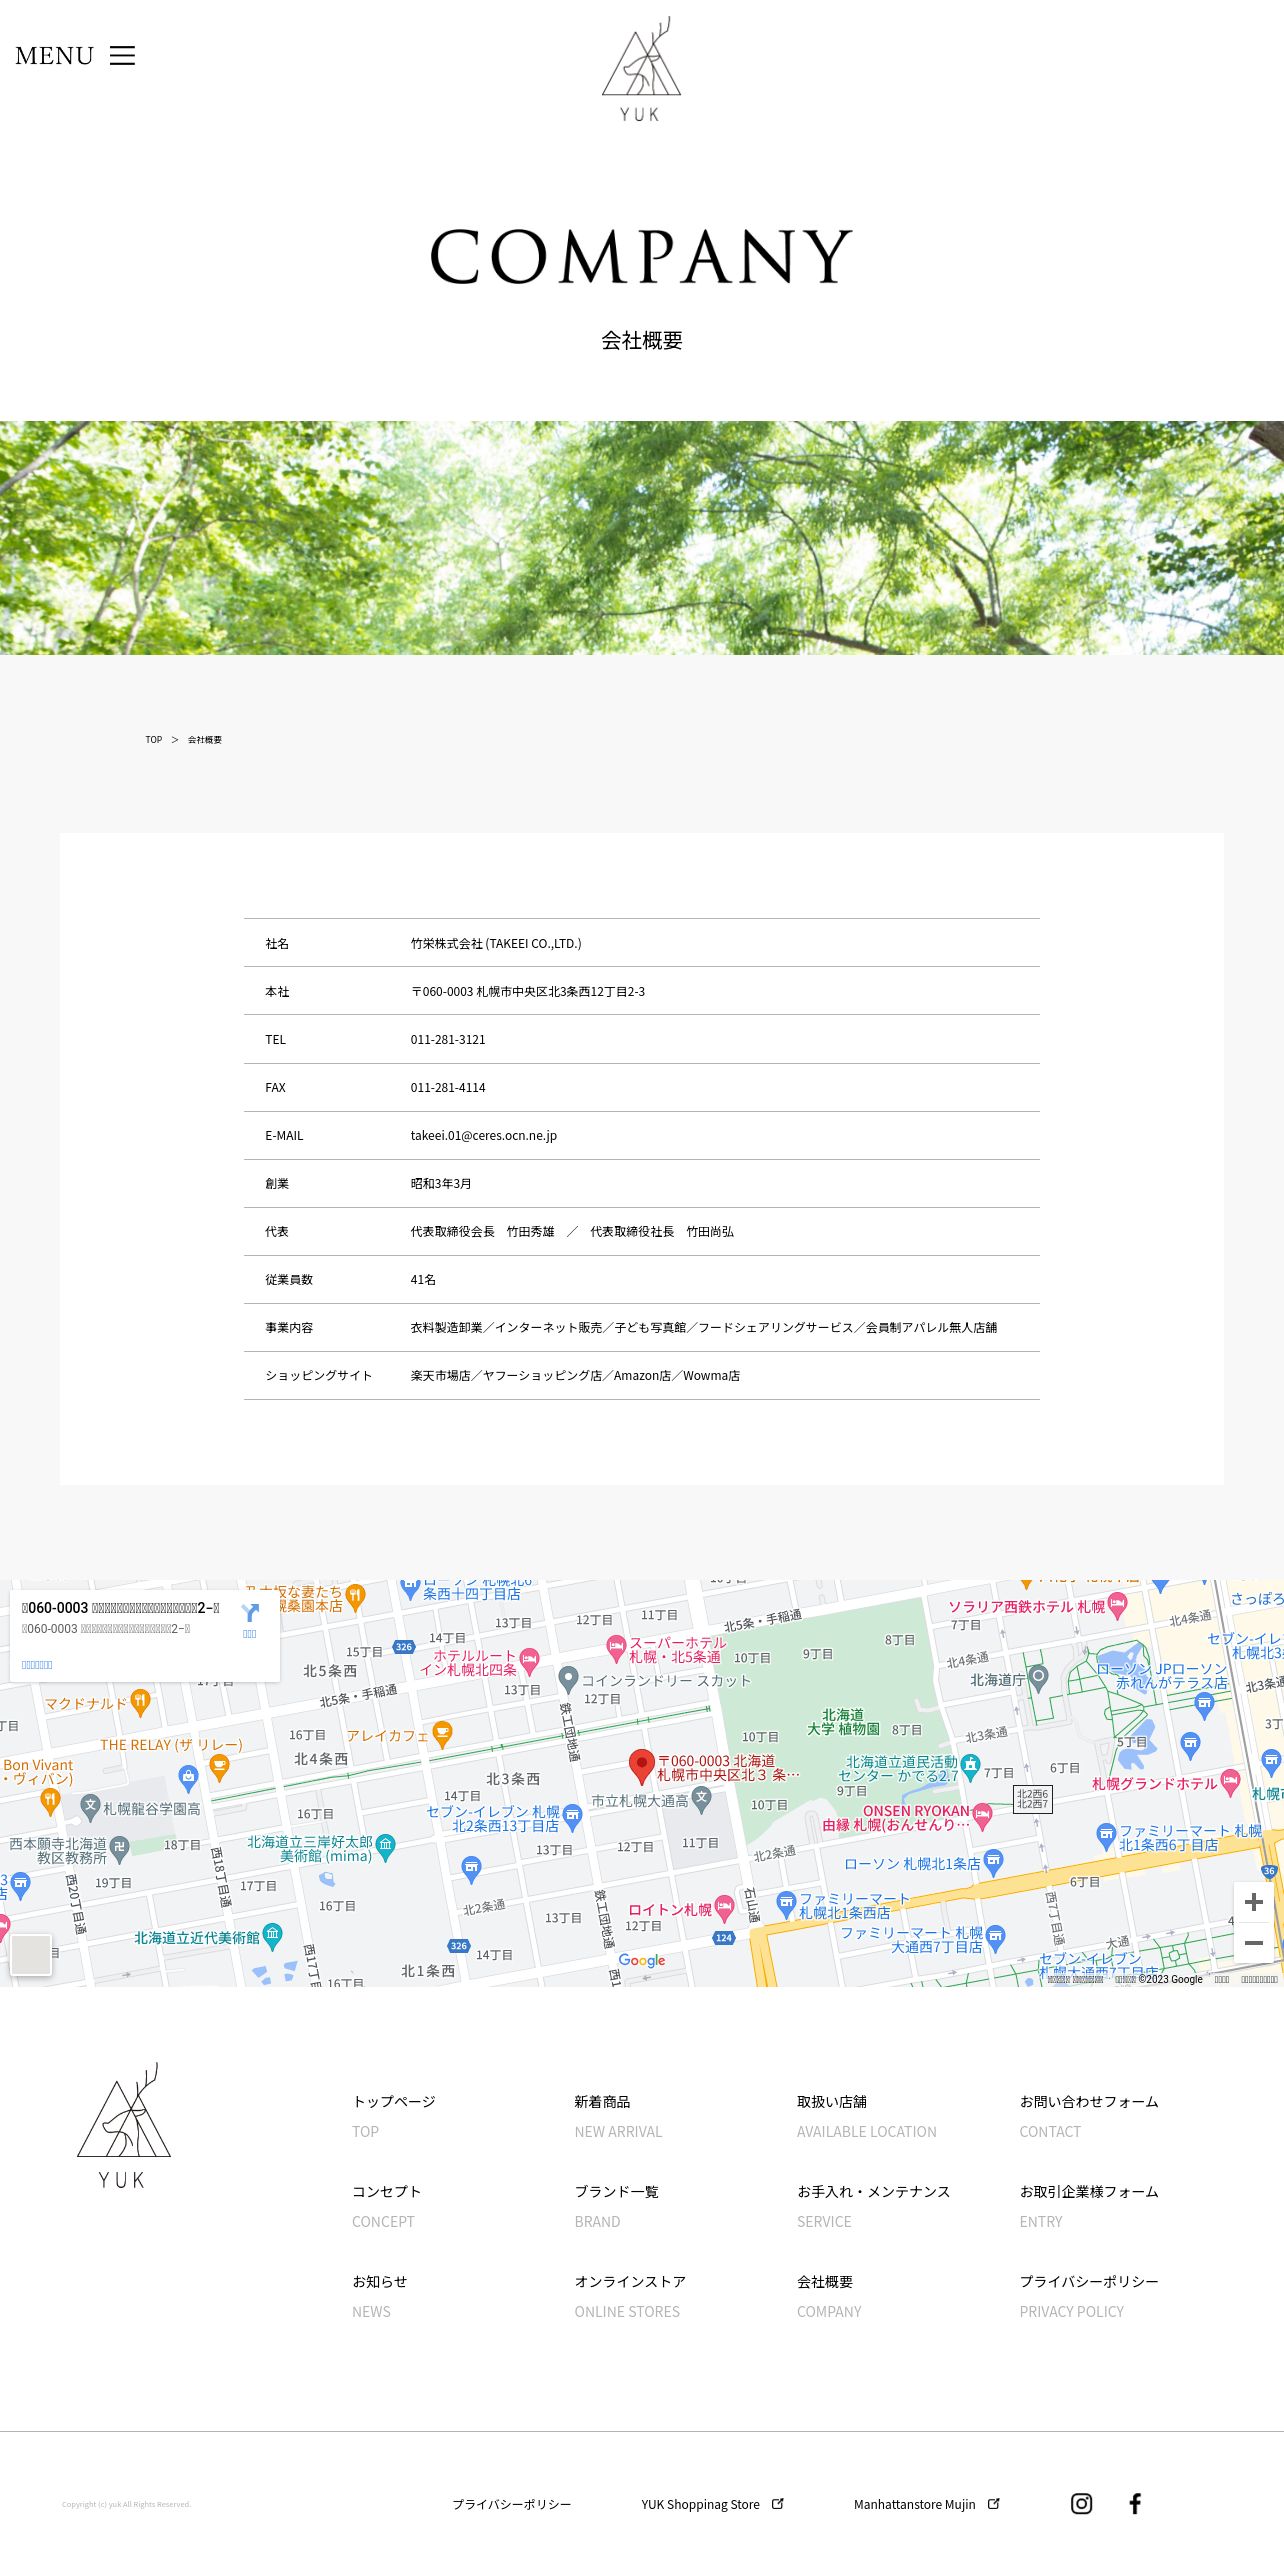
Task: Open the Instagram icon in the footer
Action: click(x=1081, y=2503)
